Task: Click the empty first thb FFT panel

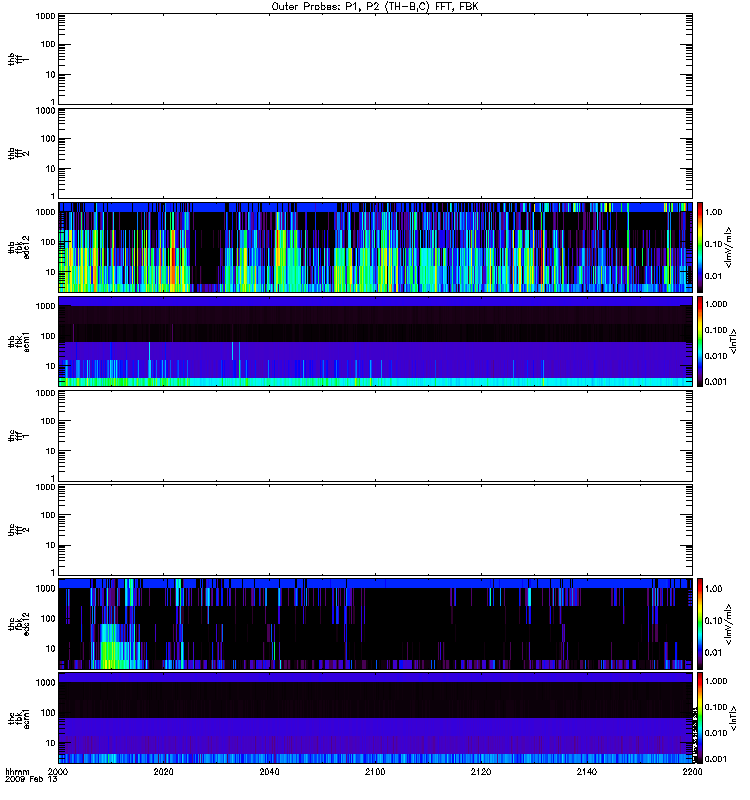Action: [x=374, y=58]
